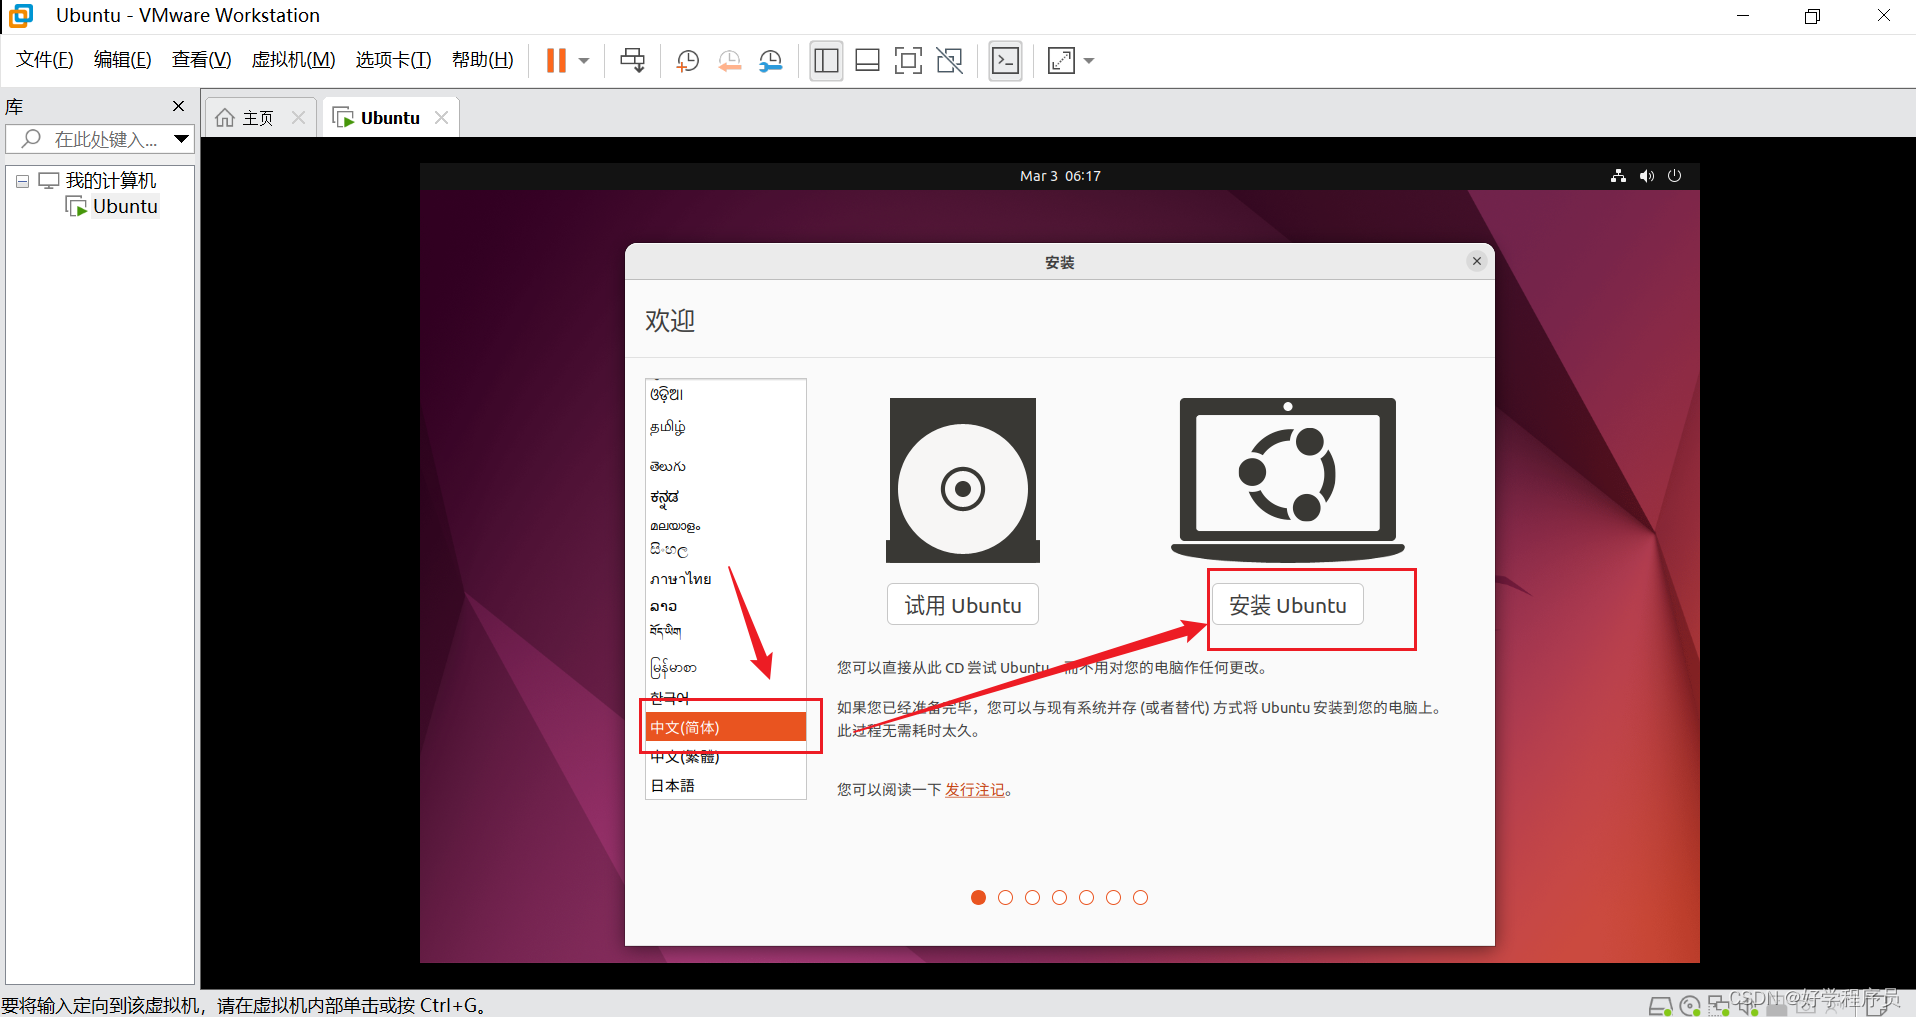The width and height of the screenshot is (1916, 1017).
Task: Click the hard disk status bar icon
Action: point(1660,1006)
